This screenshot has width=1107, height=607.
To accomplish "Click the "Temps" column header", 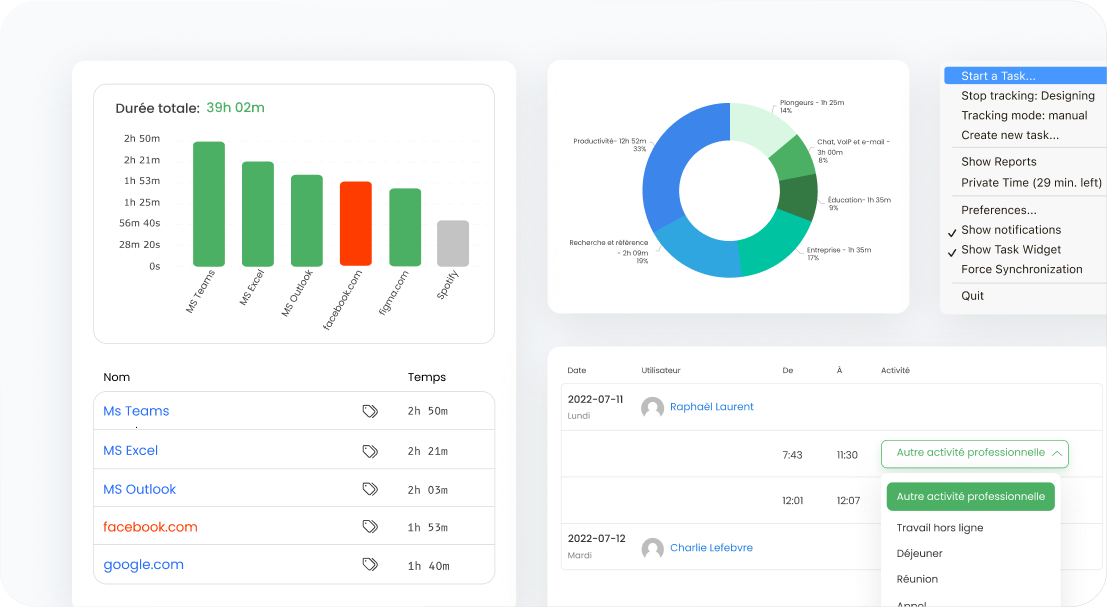I will 426,377.
